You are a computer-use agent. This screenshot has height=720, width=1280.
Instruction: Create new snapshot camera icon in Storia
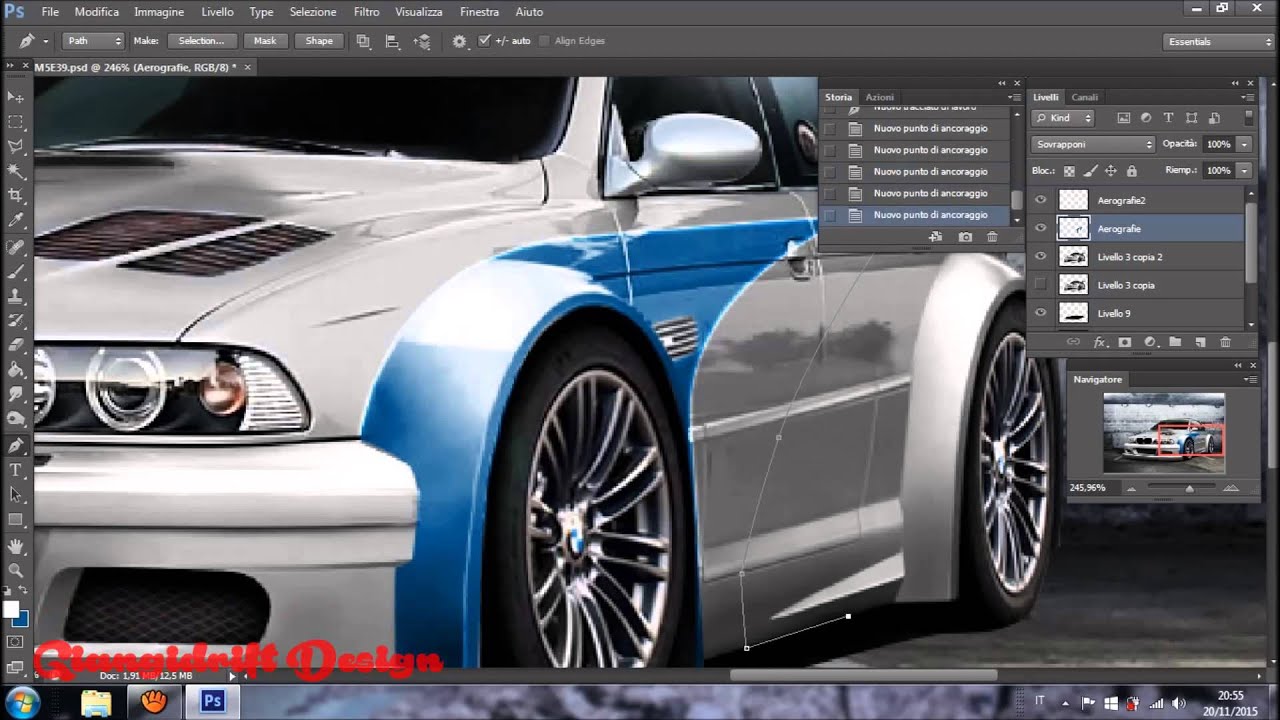[x=965, y=237]
